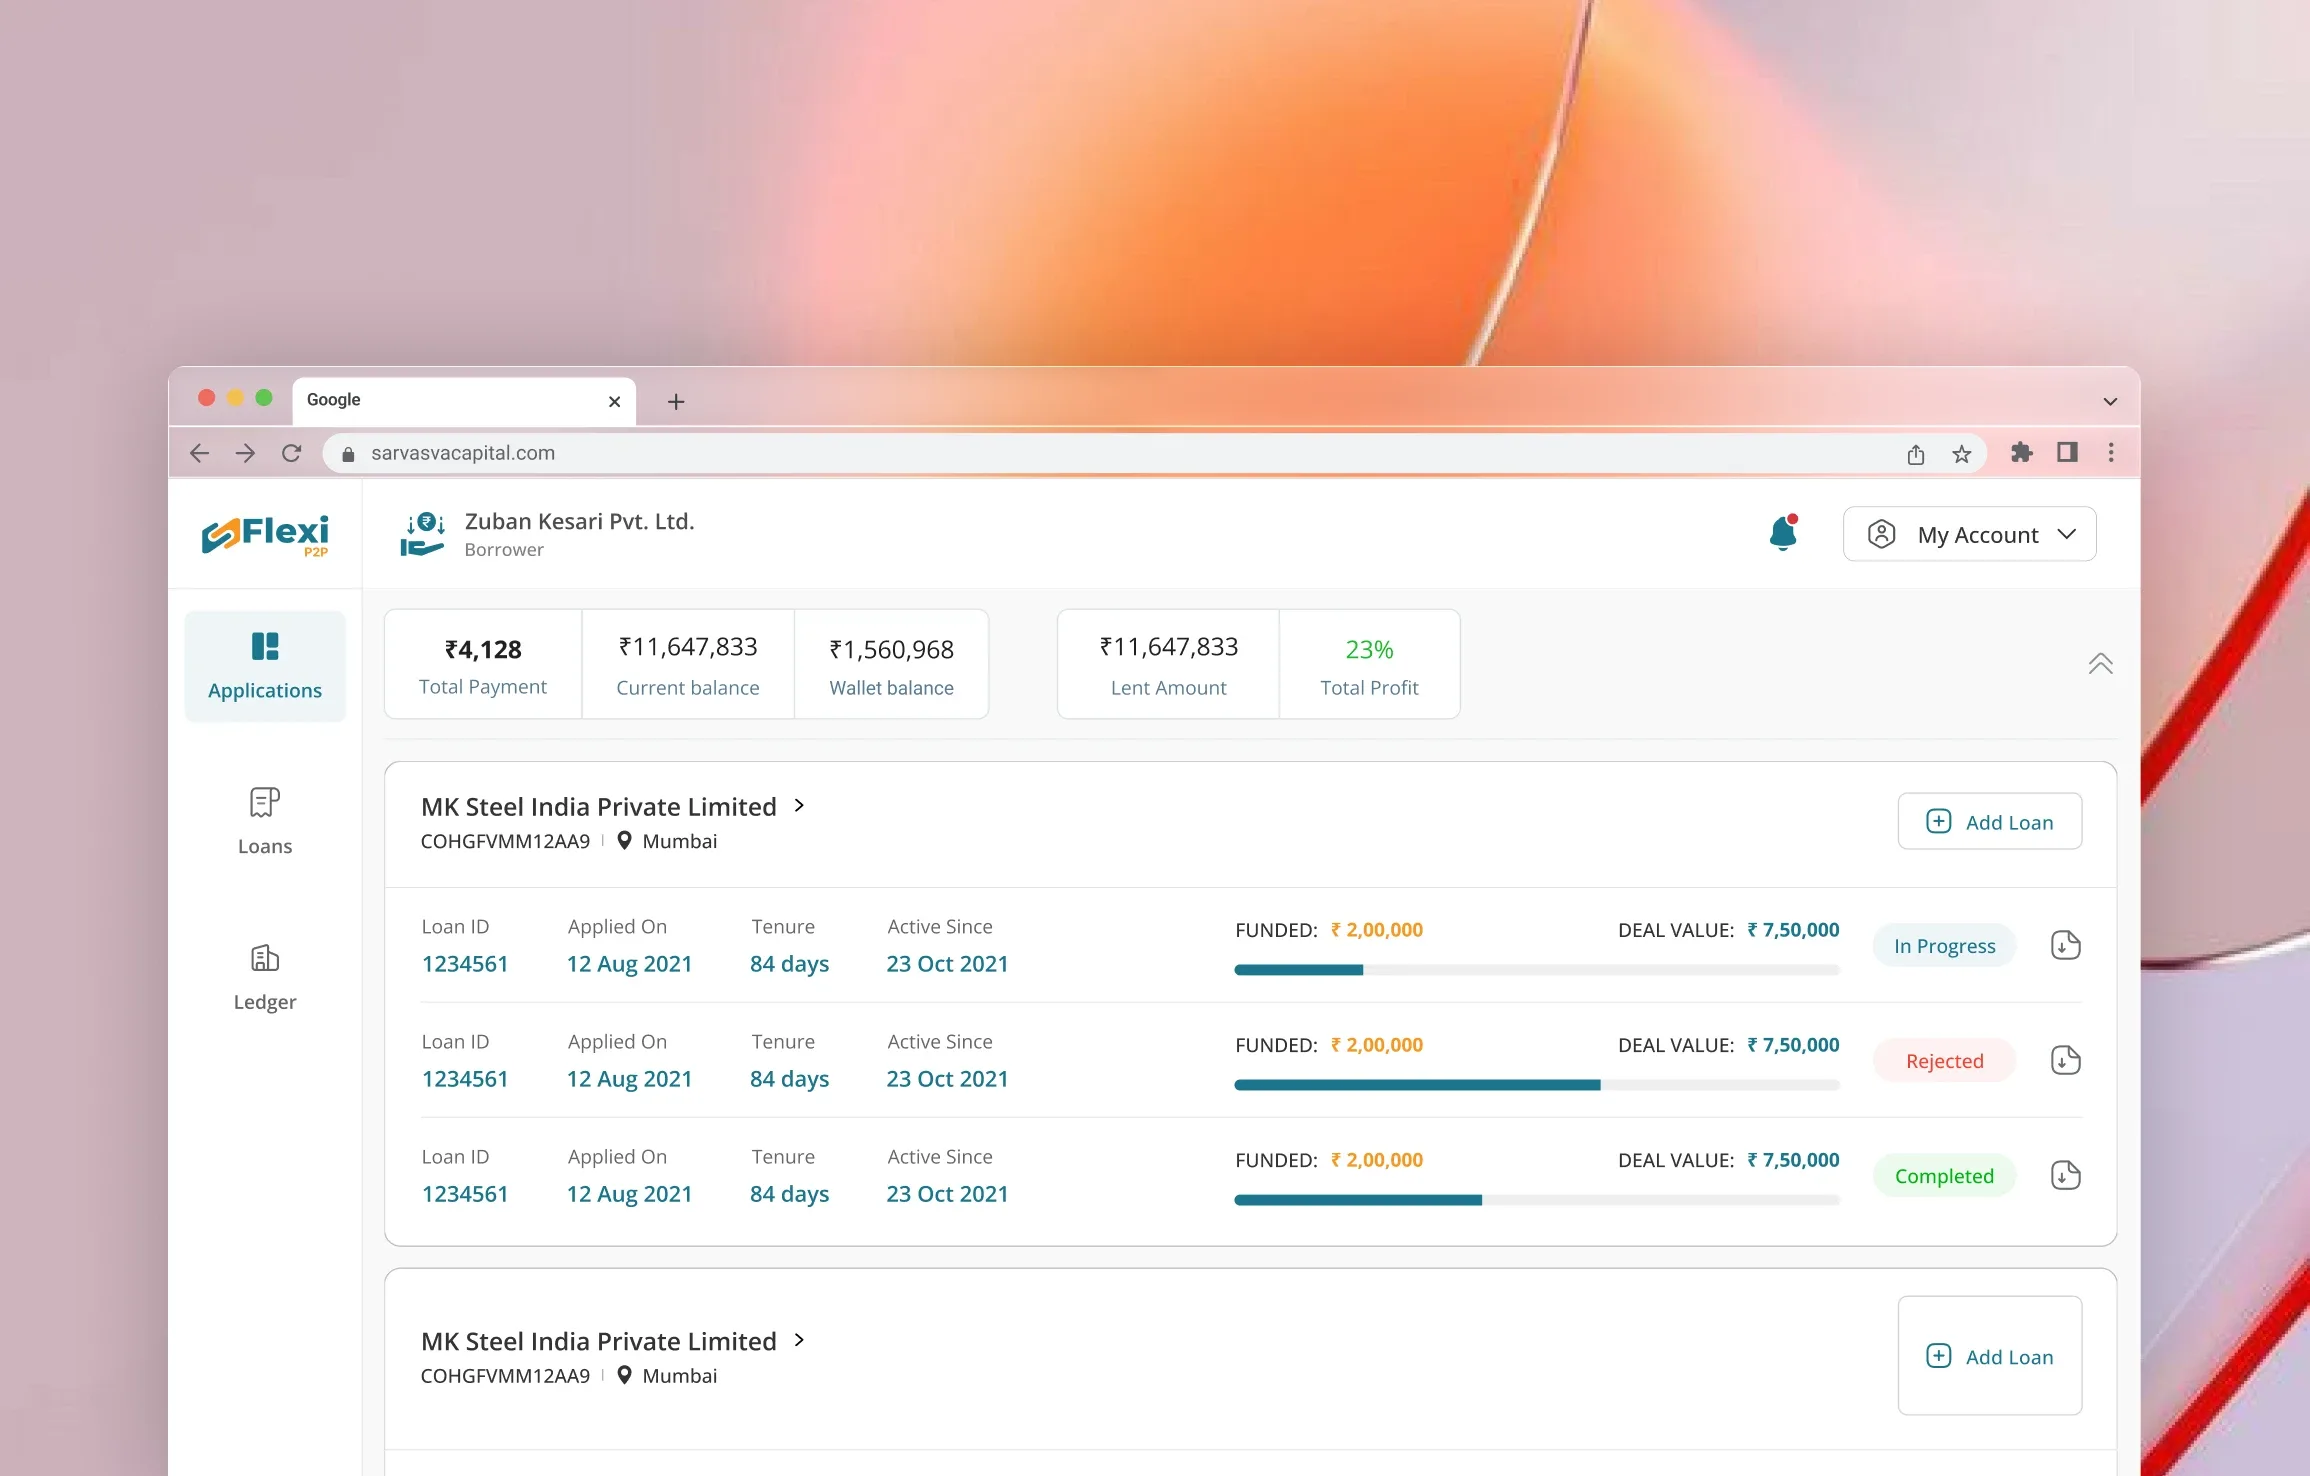Open browser tab search dropdown arrow
The height and width of the screenshot is (1476, 2310).
(2110, 401)
